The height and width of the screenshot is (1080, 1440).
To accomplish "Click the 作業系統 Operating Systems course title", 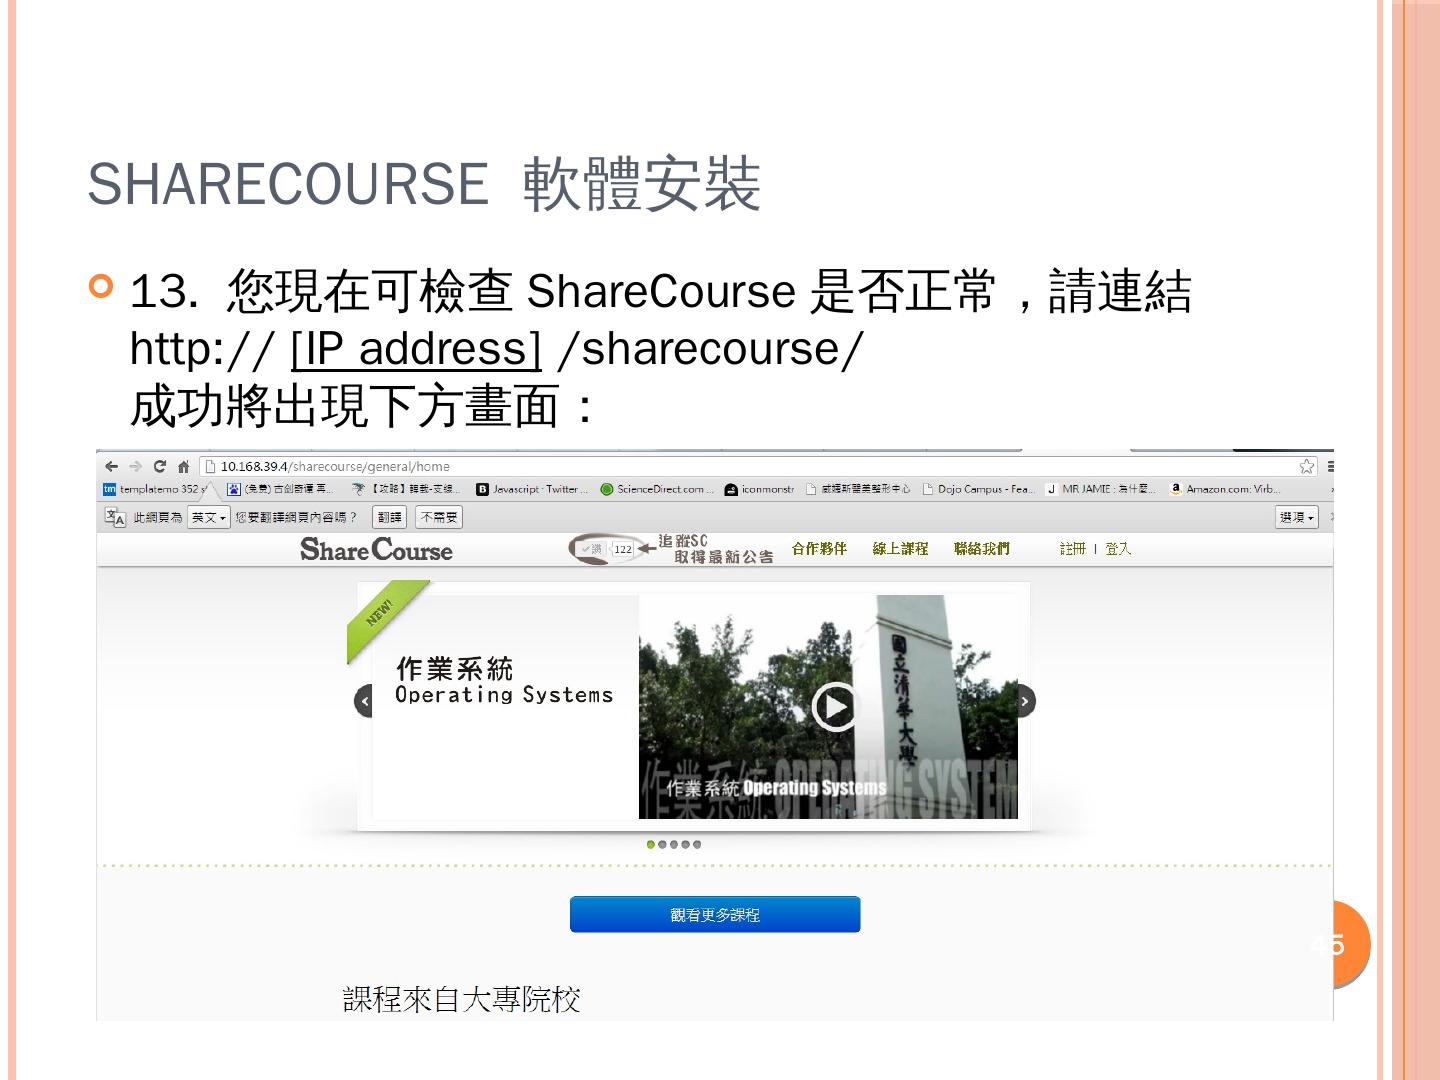I will coord(504,681).
